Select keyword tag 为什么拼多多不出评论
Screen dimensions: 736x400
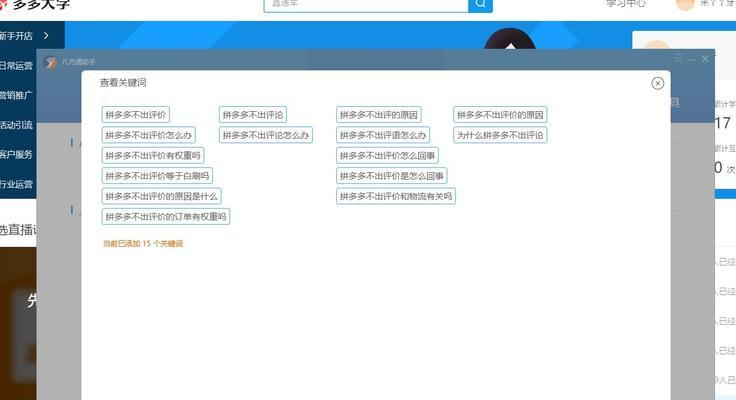coord(500,135)
